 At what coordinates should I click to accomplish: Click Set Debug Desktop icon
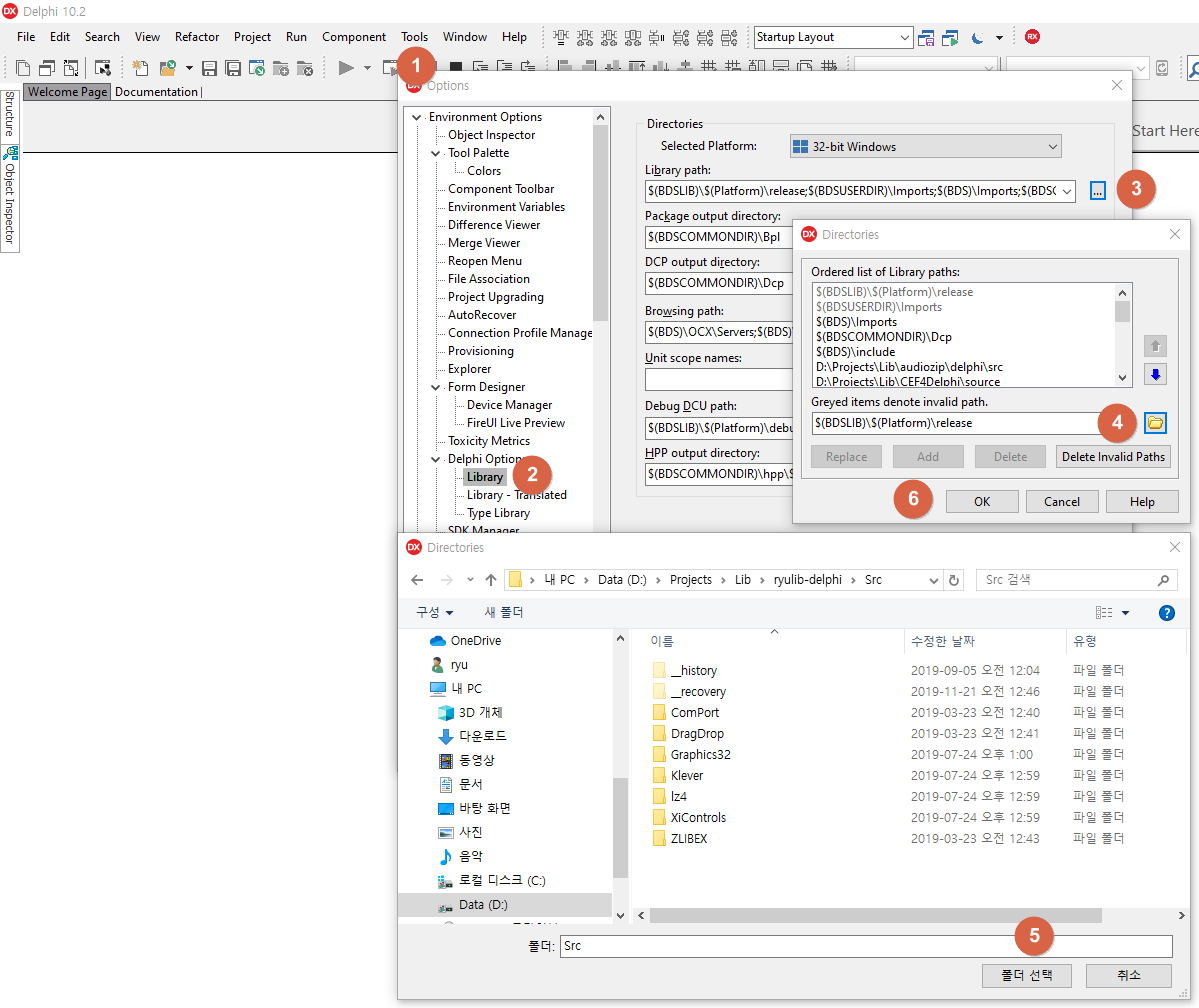point(950,37)
